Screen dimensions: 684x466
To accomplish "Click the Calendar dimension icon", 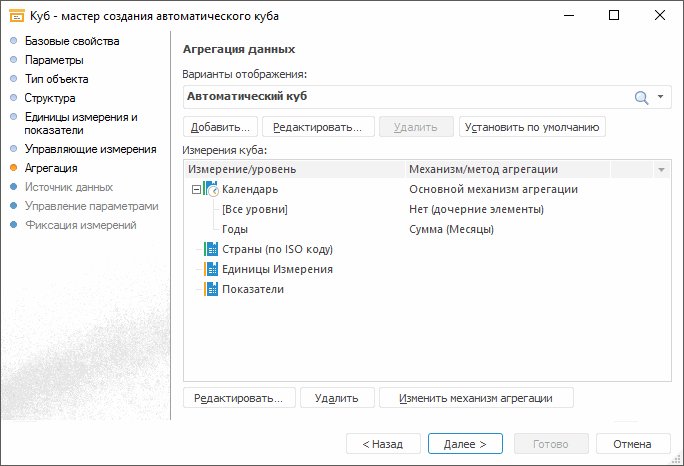I will 211,189.
